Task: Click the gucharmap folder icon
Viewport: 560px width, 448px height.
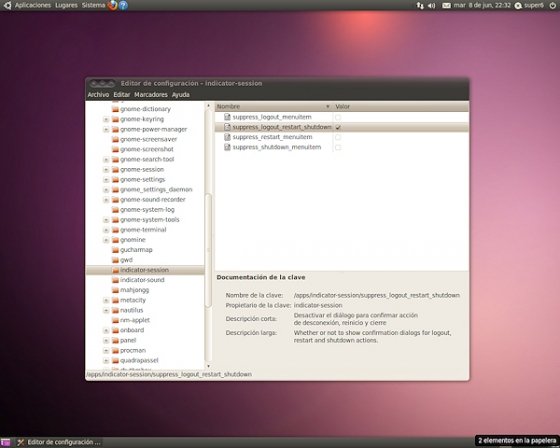Action: point(115,250)
